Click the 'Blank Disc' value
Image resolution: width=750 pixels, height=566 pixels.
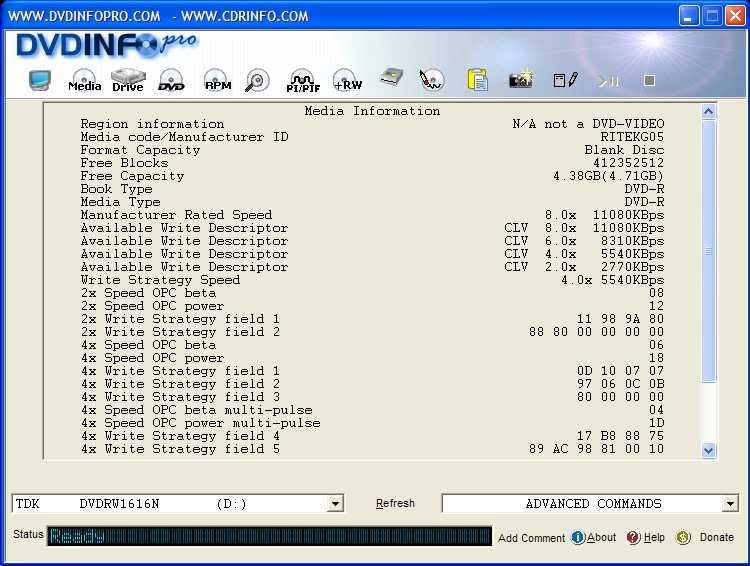(624, 150)
